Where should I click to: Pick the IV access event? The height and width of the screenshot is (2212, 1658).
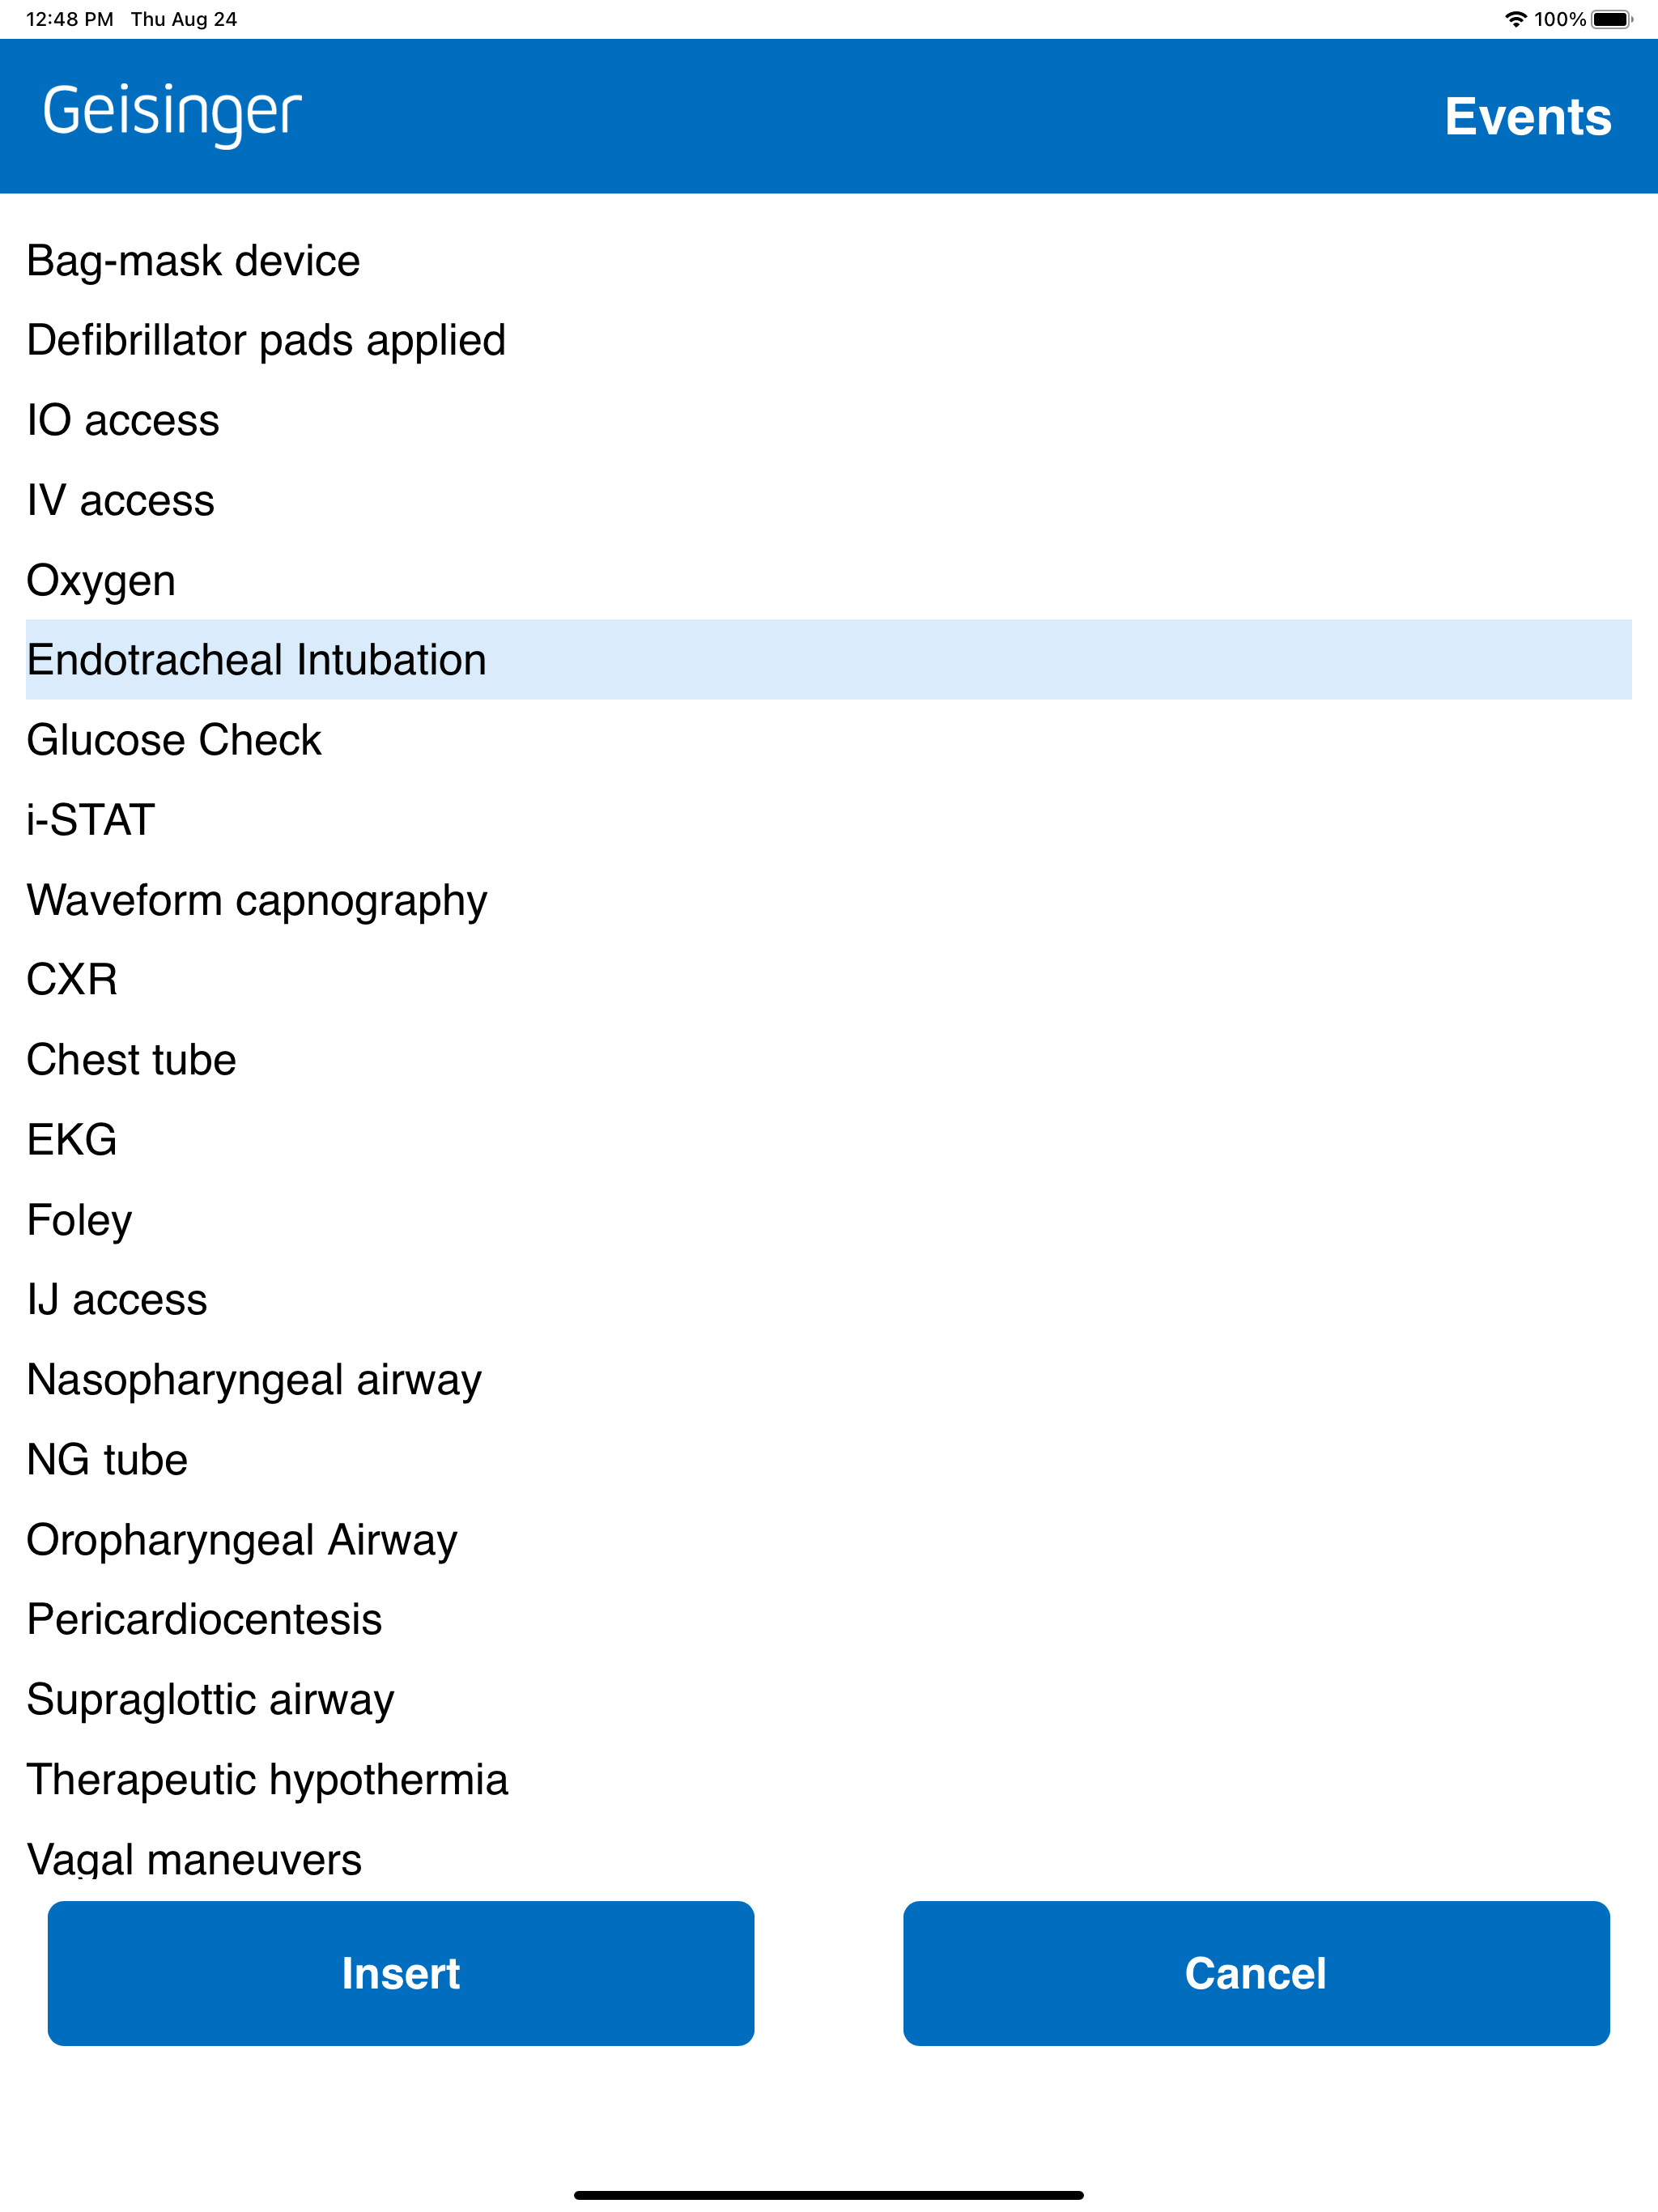click(828, 500)
